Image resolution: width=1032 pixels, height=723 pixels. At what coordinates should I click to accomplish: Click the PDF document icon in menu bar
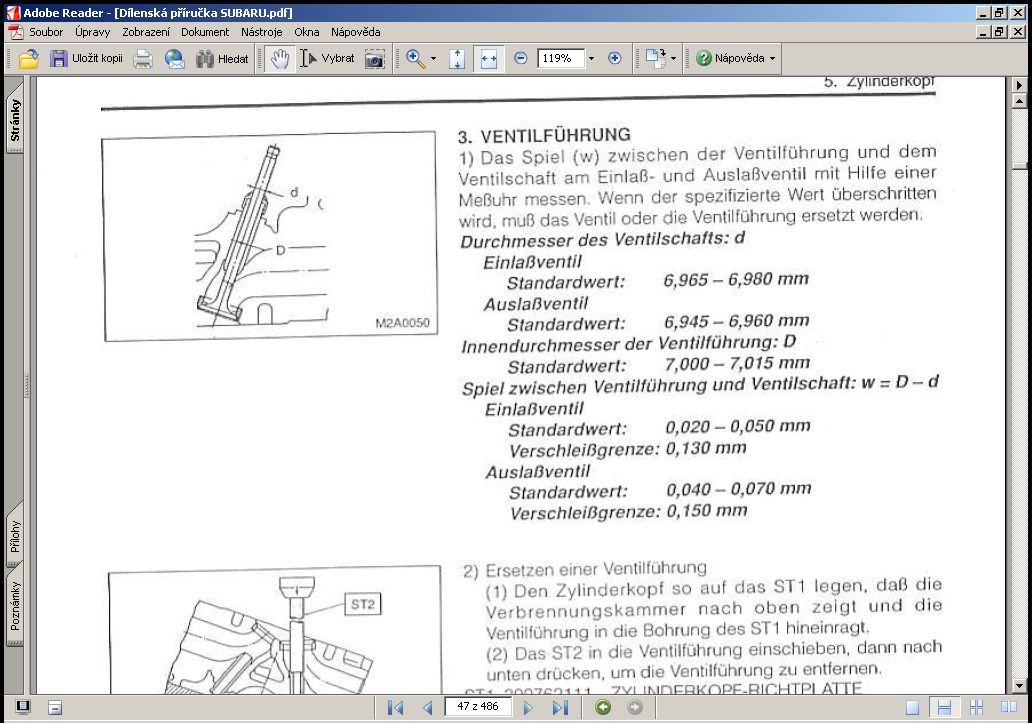[16, 32]
